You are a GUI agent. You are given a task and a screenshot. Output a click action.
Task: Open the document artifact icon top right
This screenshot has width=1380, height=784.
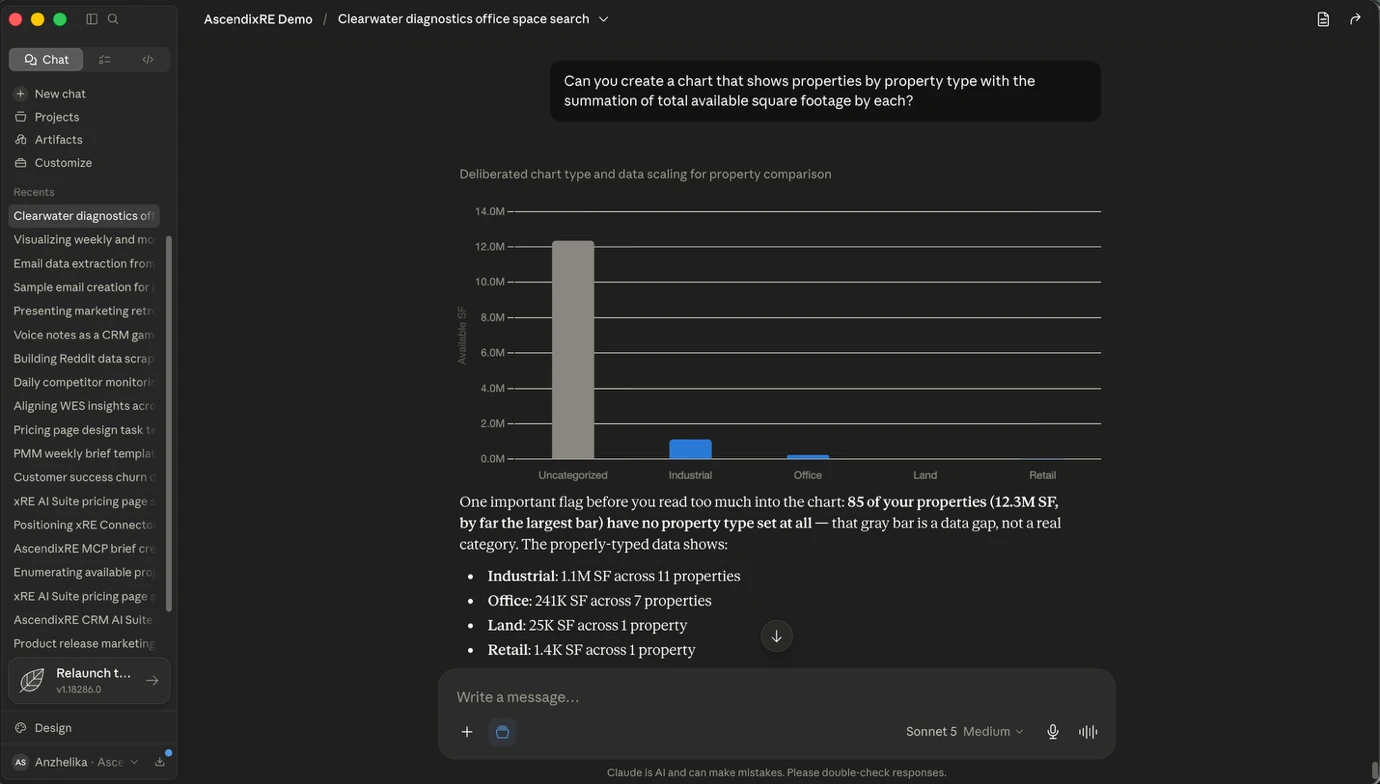[1323, 19]
